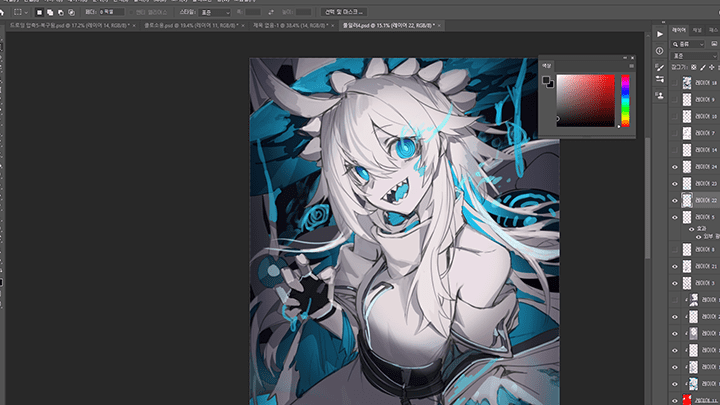Choose Intersect with Selection mode icon
This screenshot has height=405, width=720.
(71, 12)
